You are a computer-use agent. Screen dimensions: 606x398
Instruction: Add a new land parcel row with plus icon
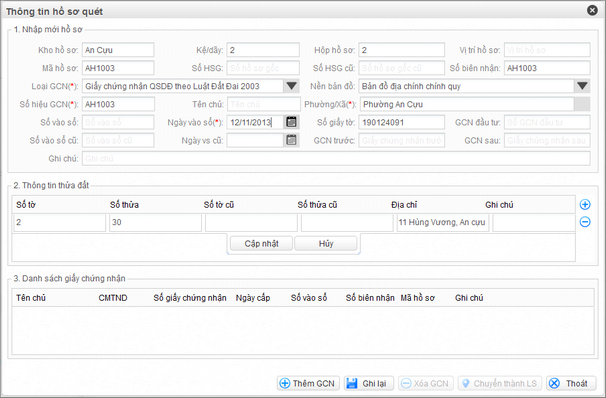point(585,204)
